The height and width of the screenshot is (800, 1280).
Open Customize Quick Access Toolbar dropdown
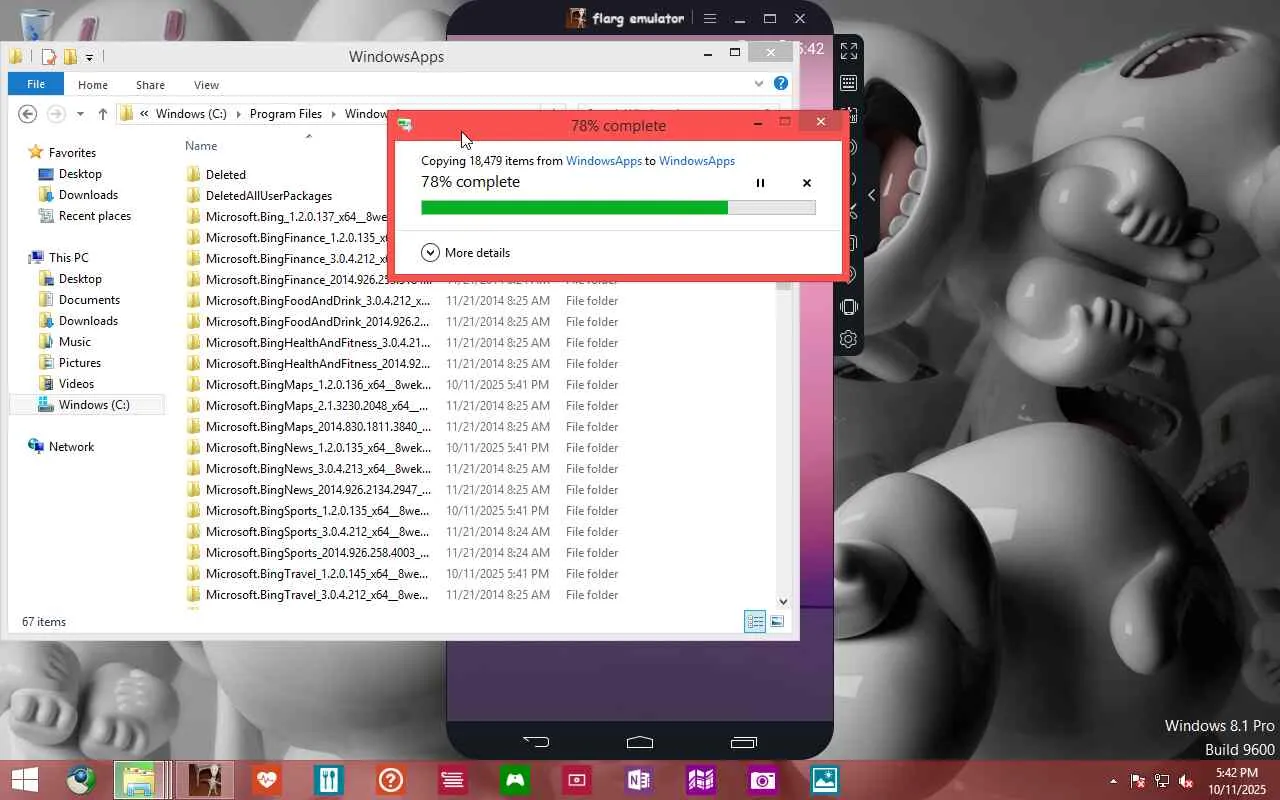(89, 57)
